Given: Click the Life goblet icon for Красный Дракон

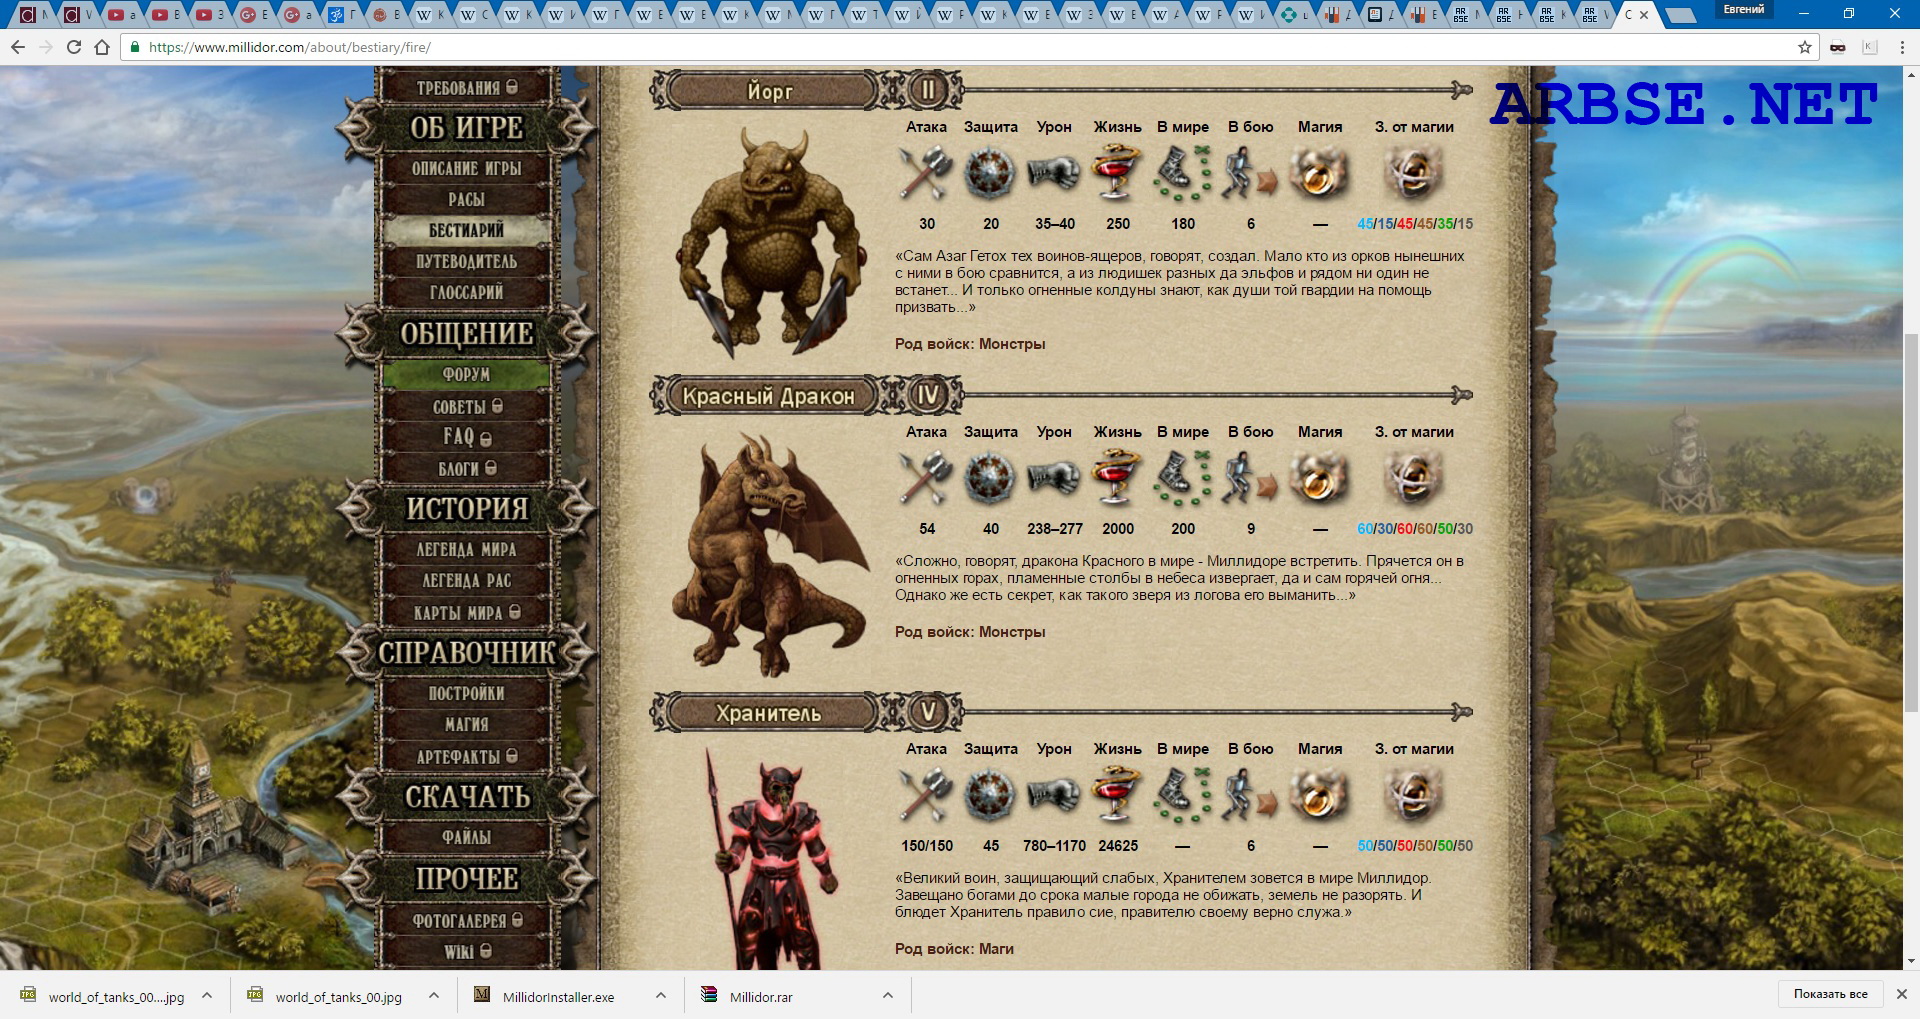Looking at the screenshot, I should pyautogui.click(x=1117, y=478).
